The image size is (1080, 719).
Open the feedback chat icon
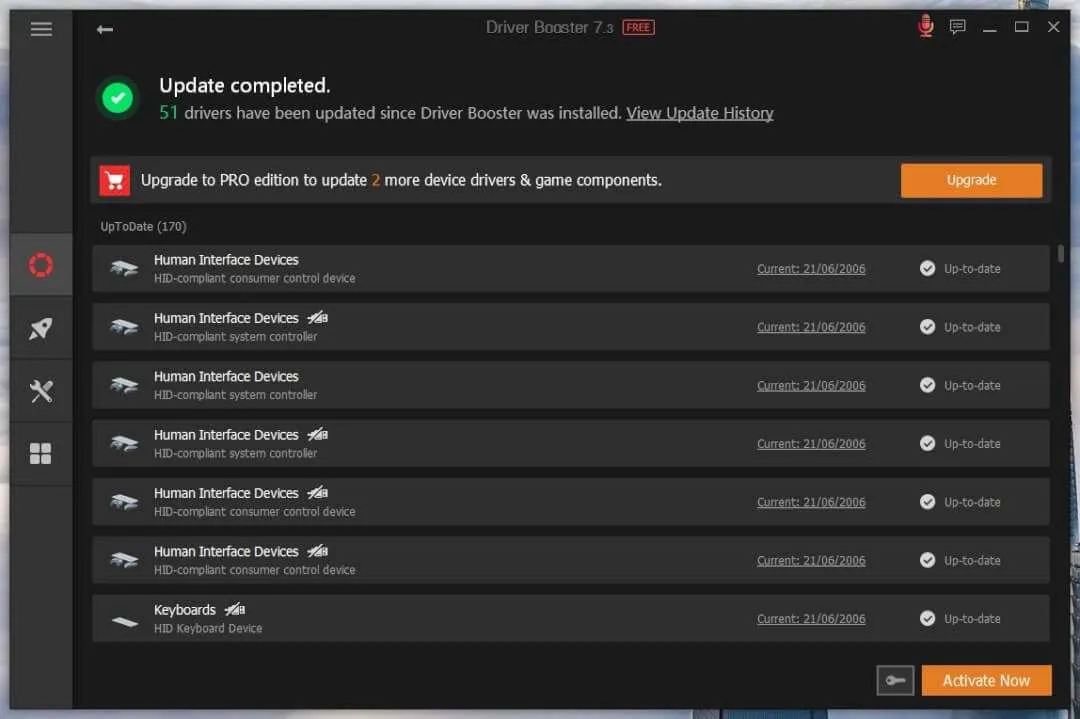pos(957,27)
